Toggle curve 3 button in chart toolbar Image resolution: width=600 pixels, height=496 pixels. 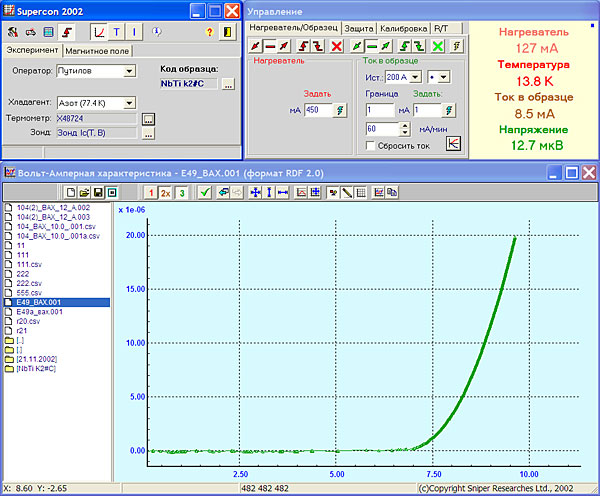tap(182, 193)
